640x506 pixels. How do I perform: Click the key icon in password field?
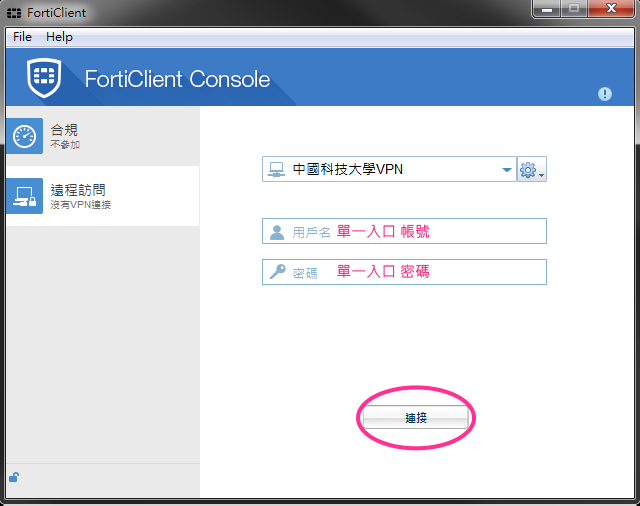tap(277, 271)
